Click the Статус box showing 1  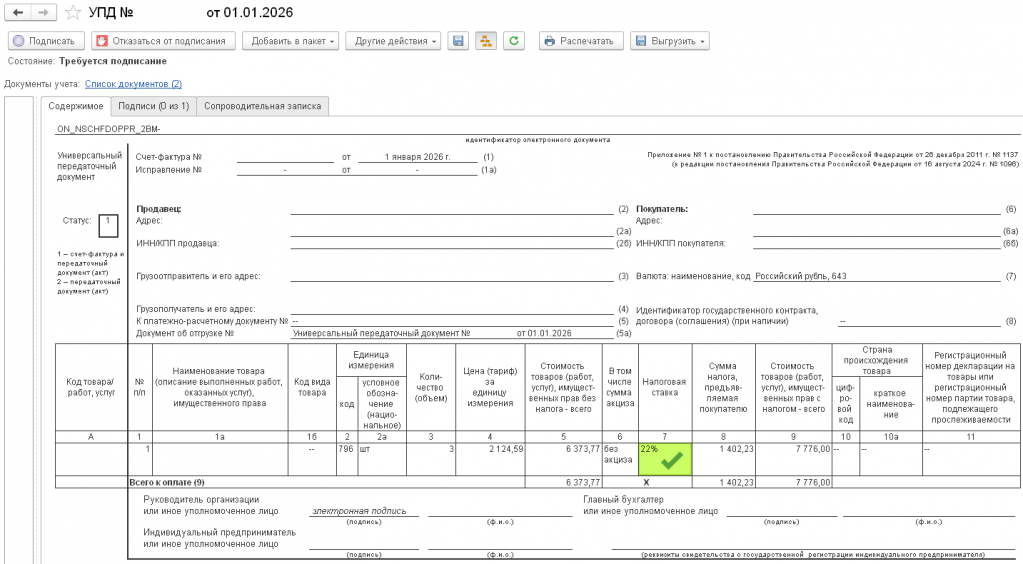click(x=108, y=226)
